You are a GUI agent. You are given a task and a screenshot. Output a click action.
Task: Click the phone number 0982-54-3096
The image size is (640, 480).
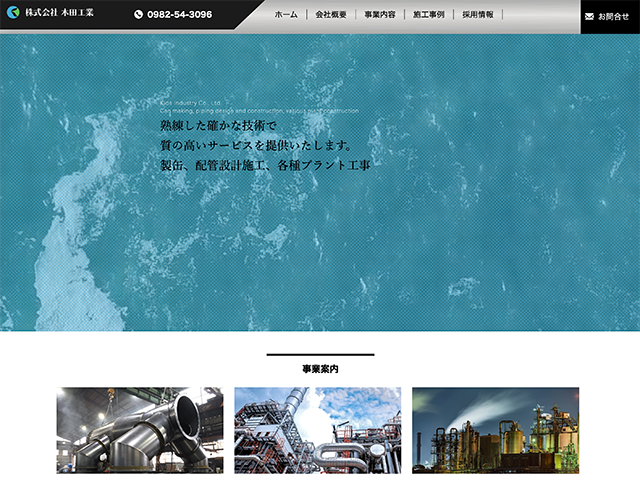tap(179, 15)
